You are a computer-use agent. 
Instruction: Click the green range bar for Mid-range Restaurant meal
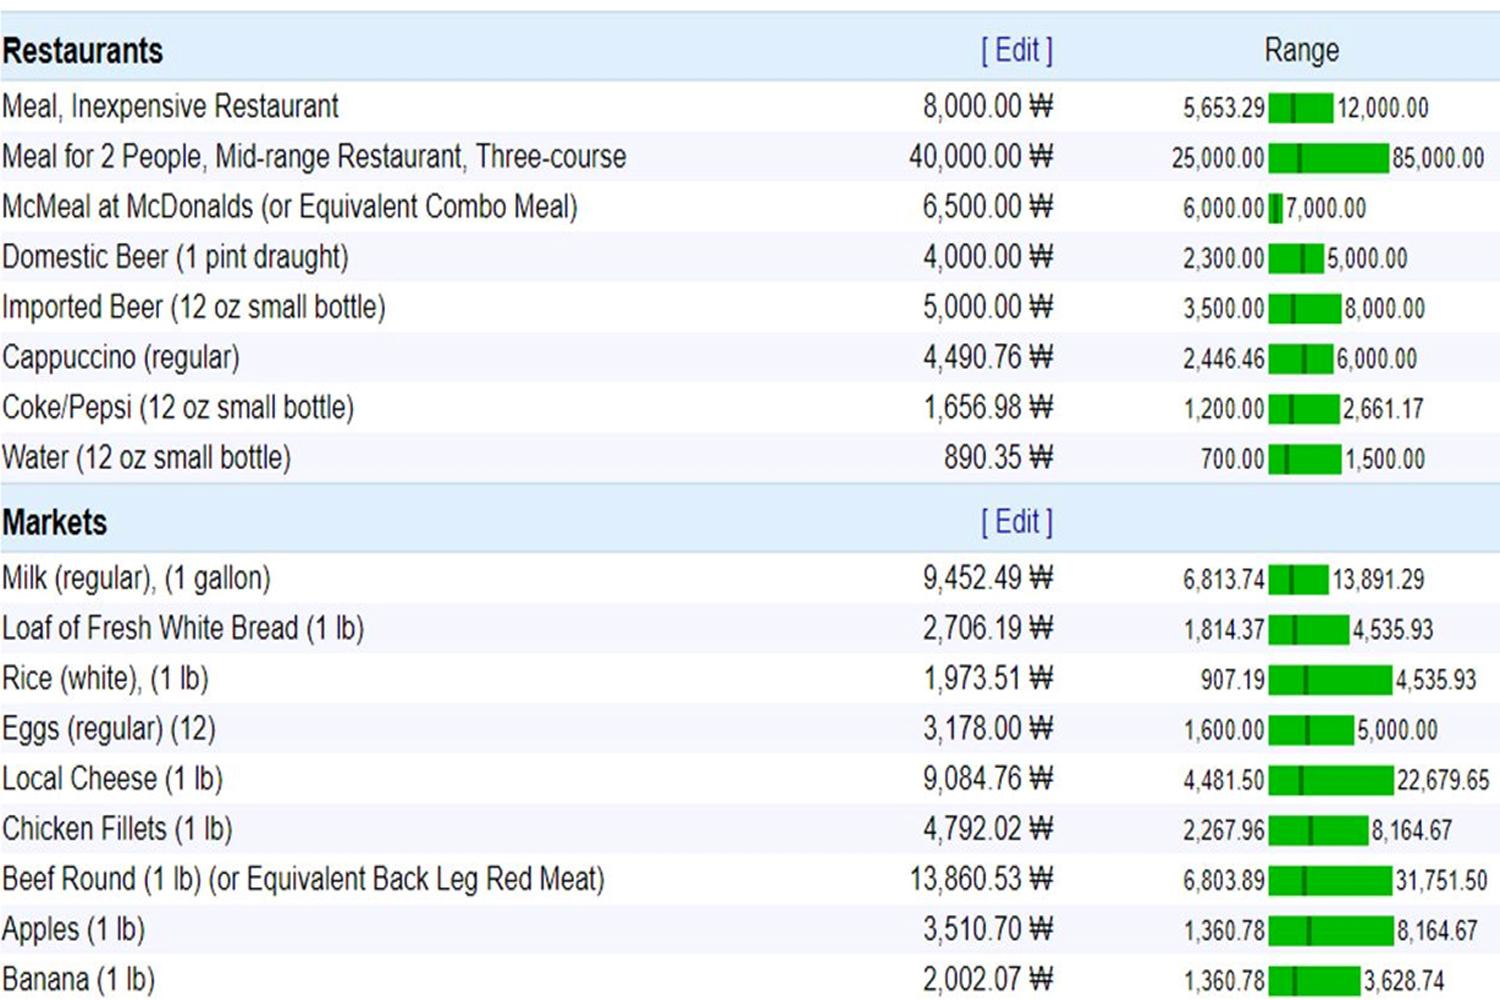coord(1329,158)
